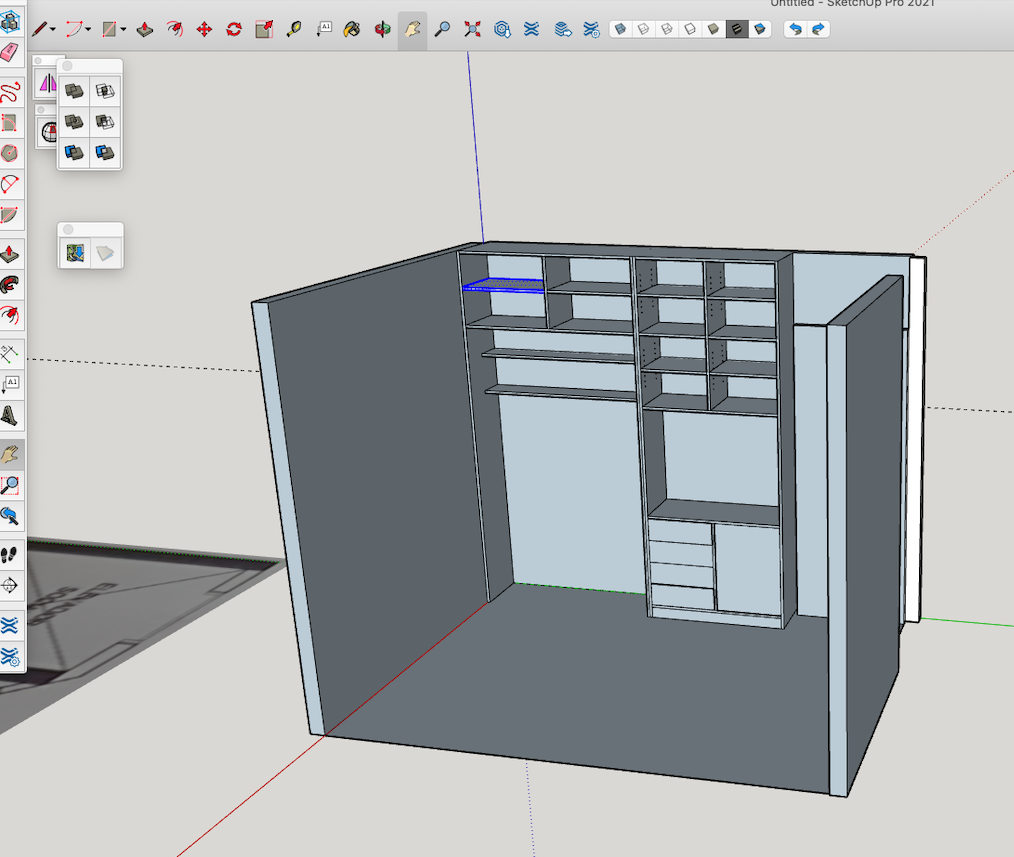Open the Shape tool dropdown arrow
Image resolution: width=1014 pixels, height=857 pixels.
point(123,29)
